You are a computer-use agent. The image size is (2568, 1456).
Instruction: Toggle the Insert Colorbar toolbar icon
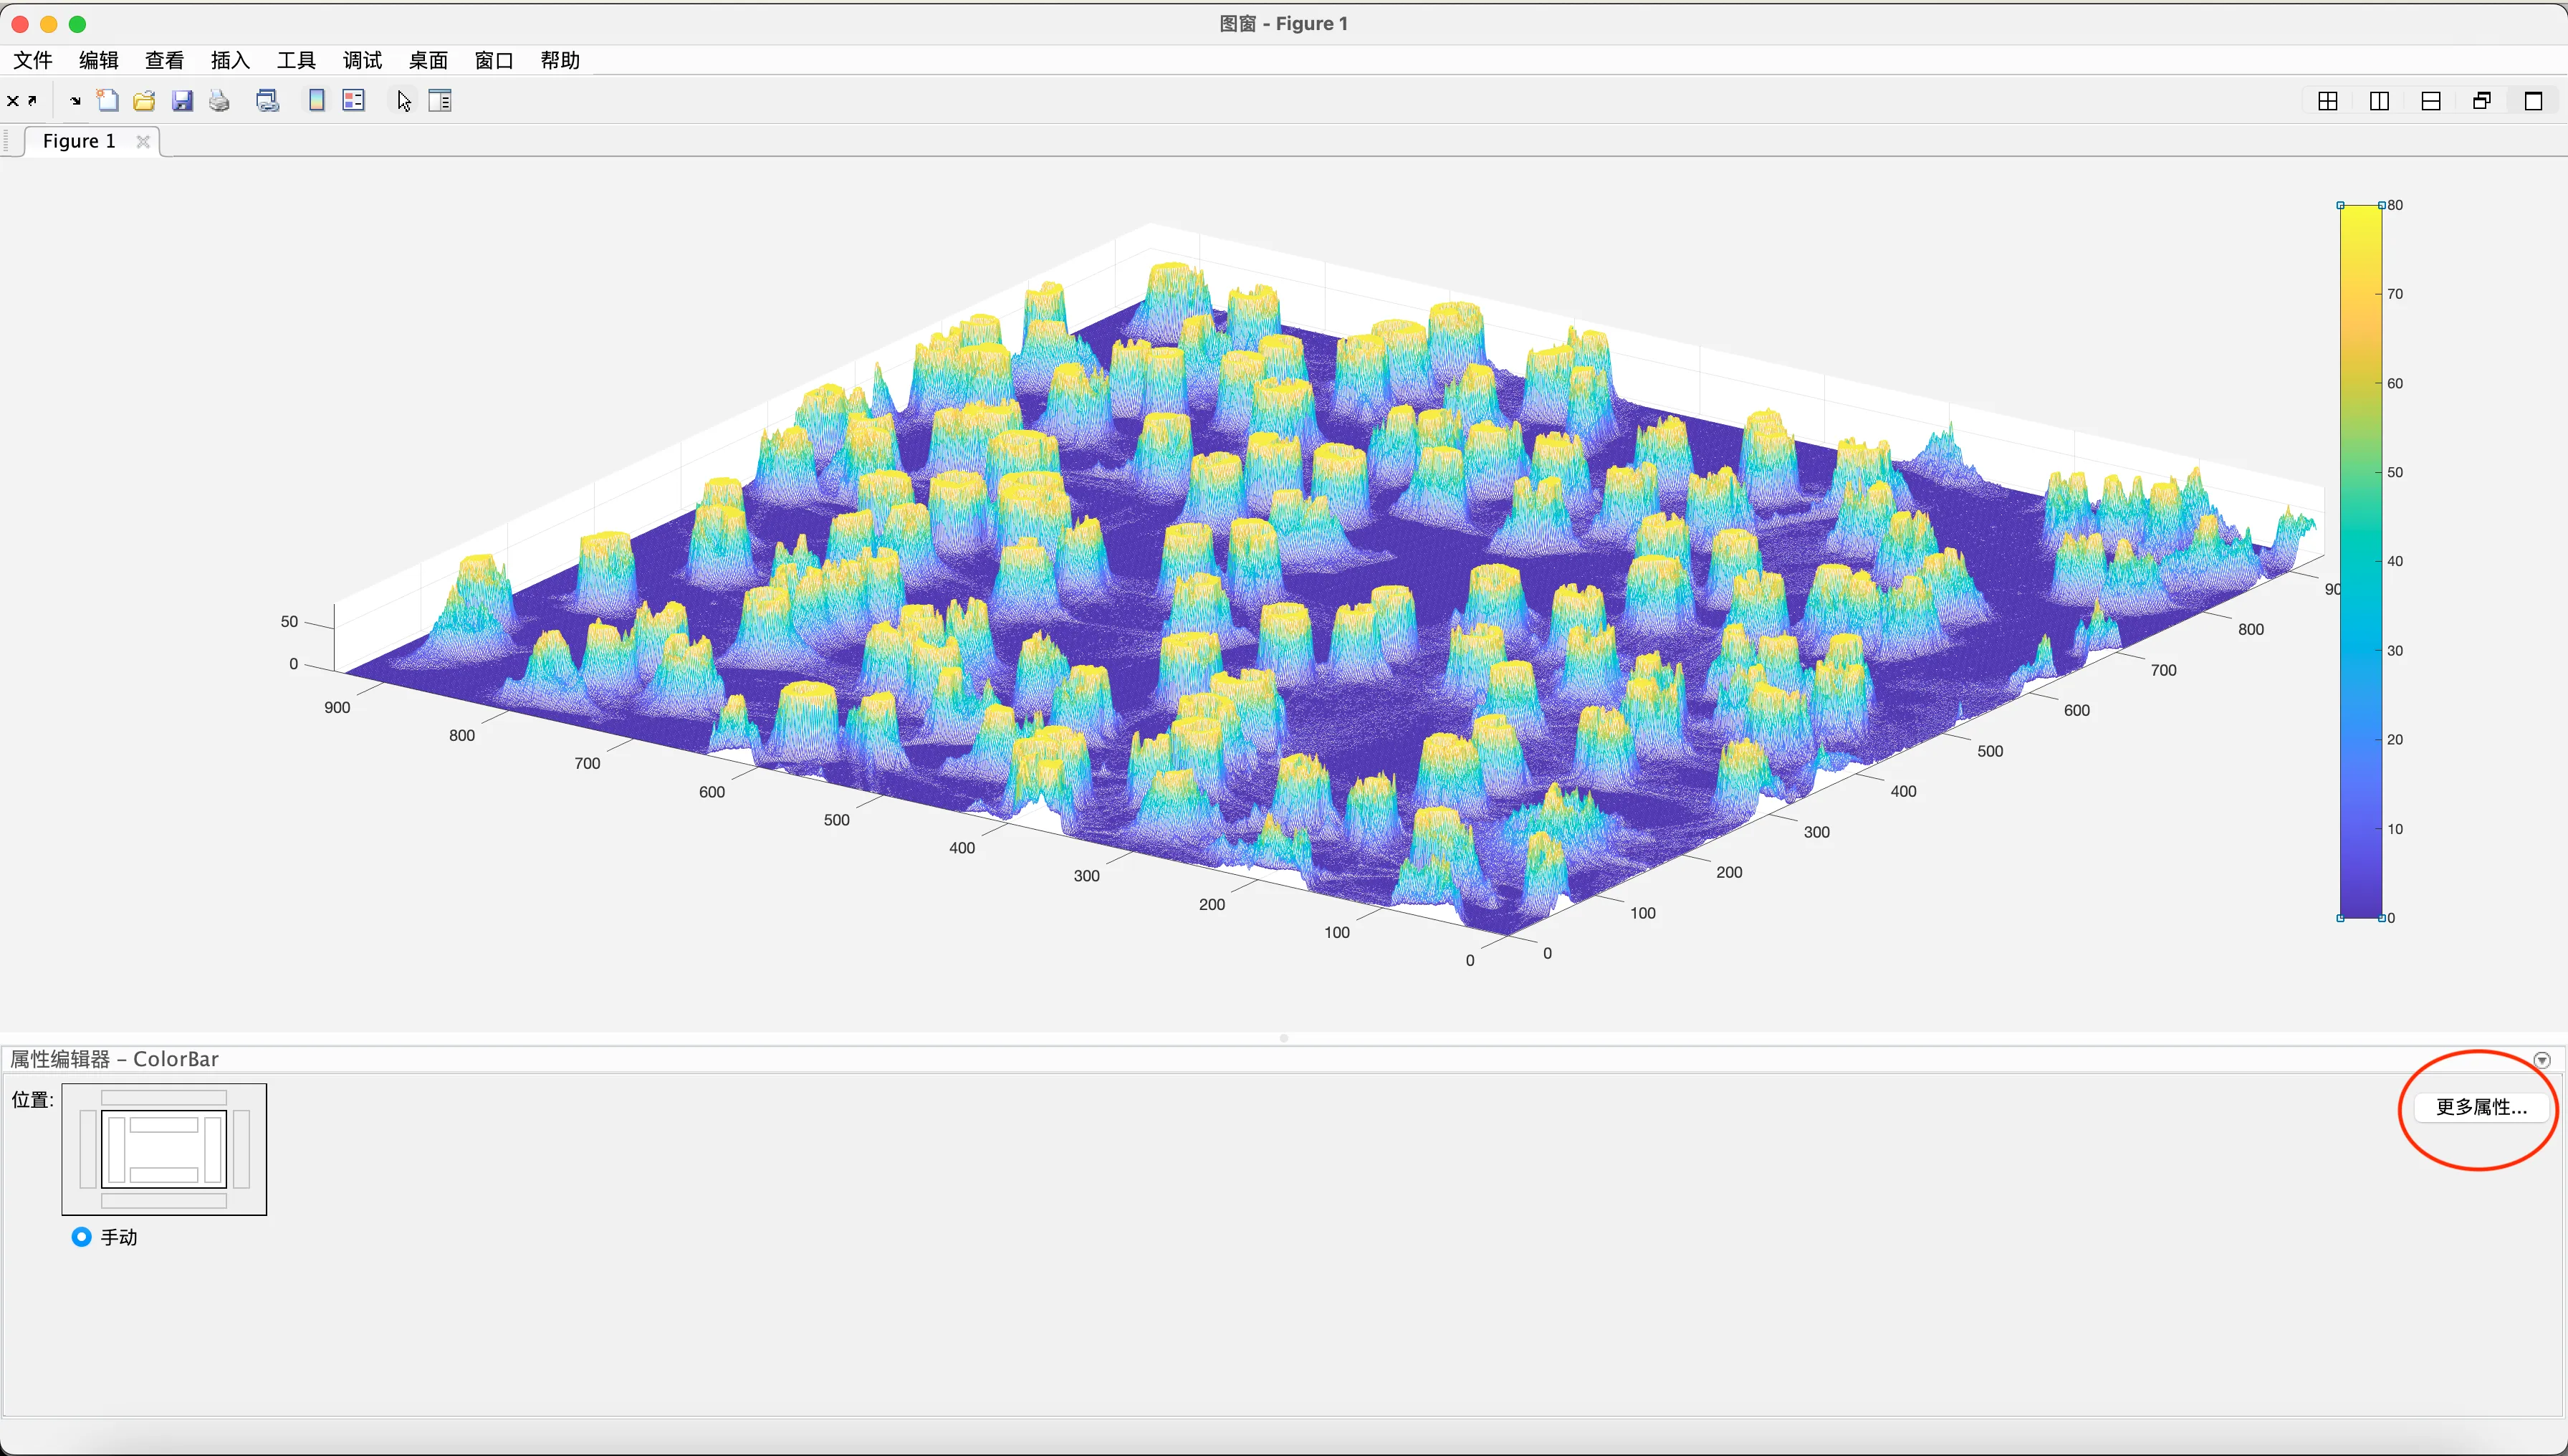[316, 100]
